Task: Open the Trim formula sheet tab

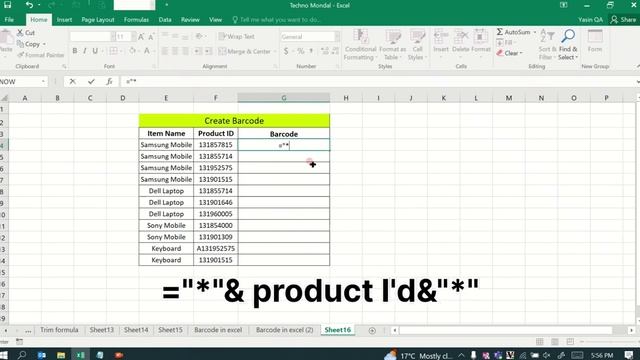Action: [x=59, y=330]
